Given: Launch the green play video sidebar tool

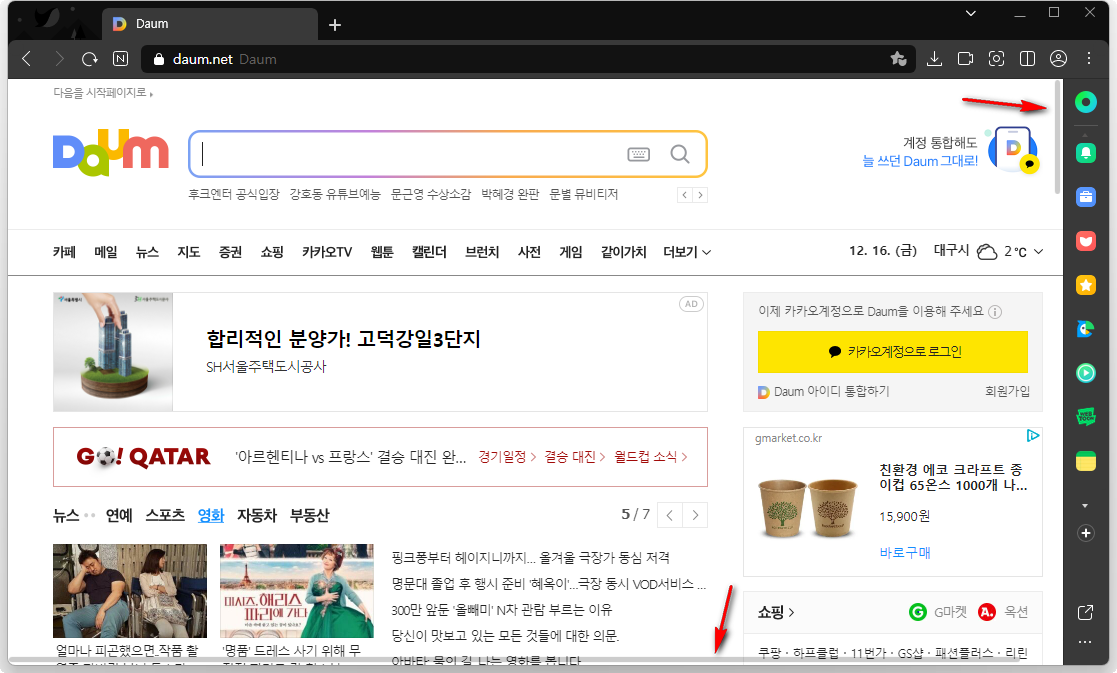Looking at the screenshot, I should click(x=1086, y=372).
